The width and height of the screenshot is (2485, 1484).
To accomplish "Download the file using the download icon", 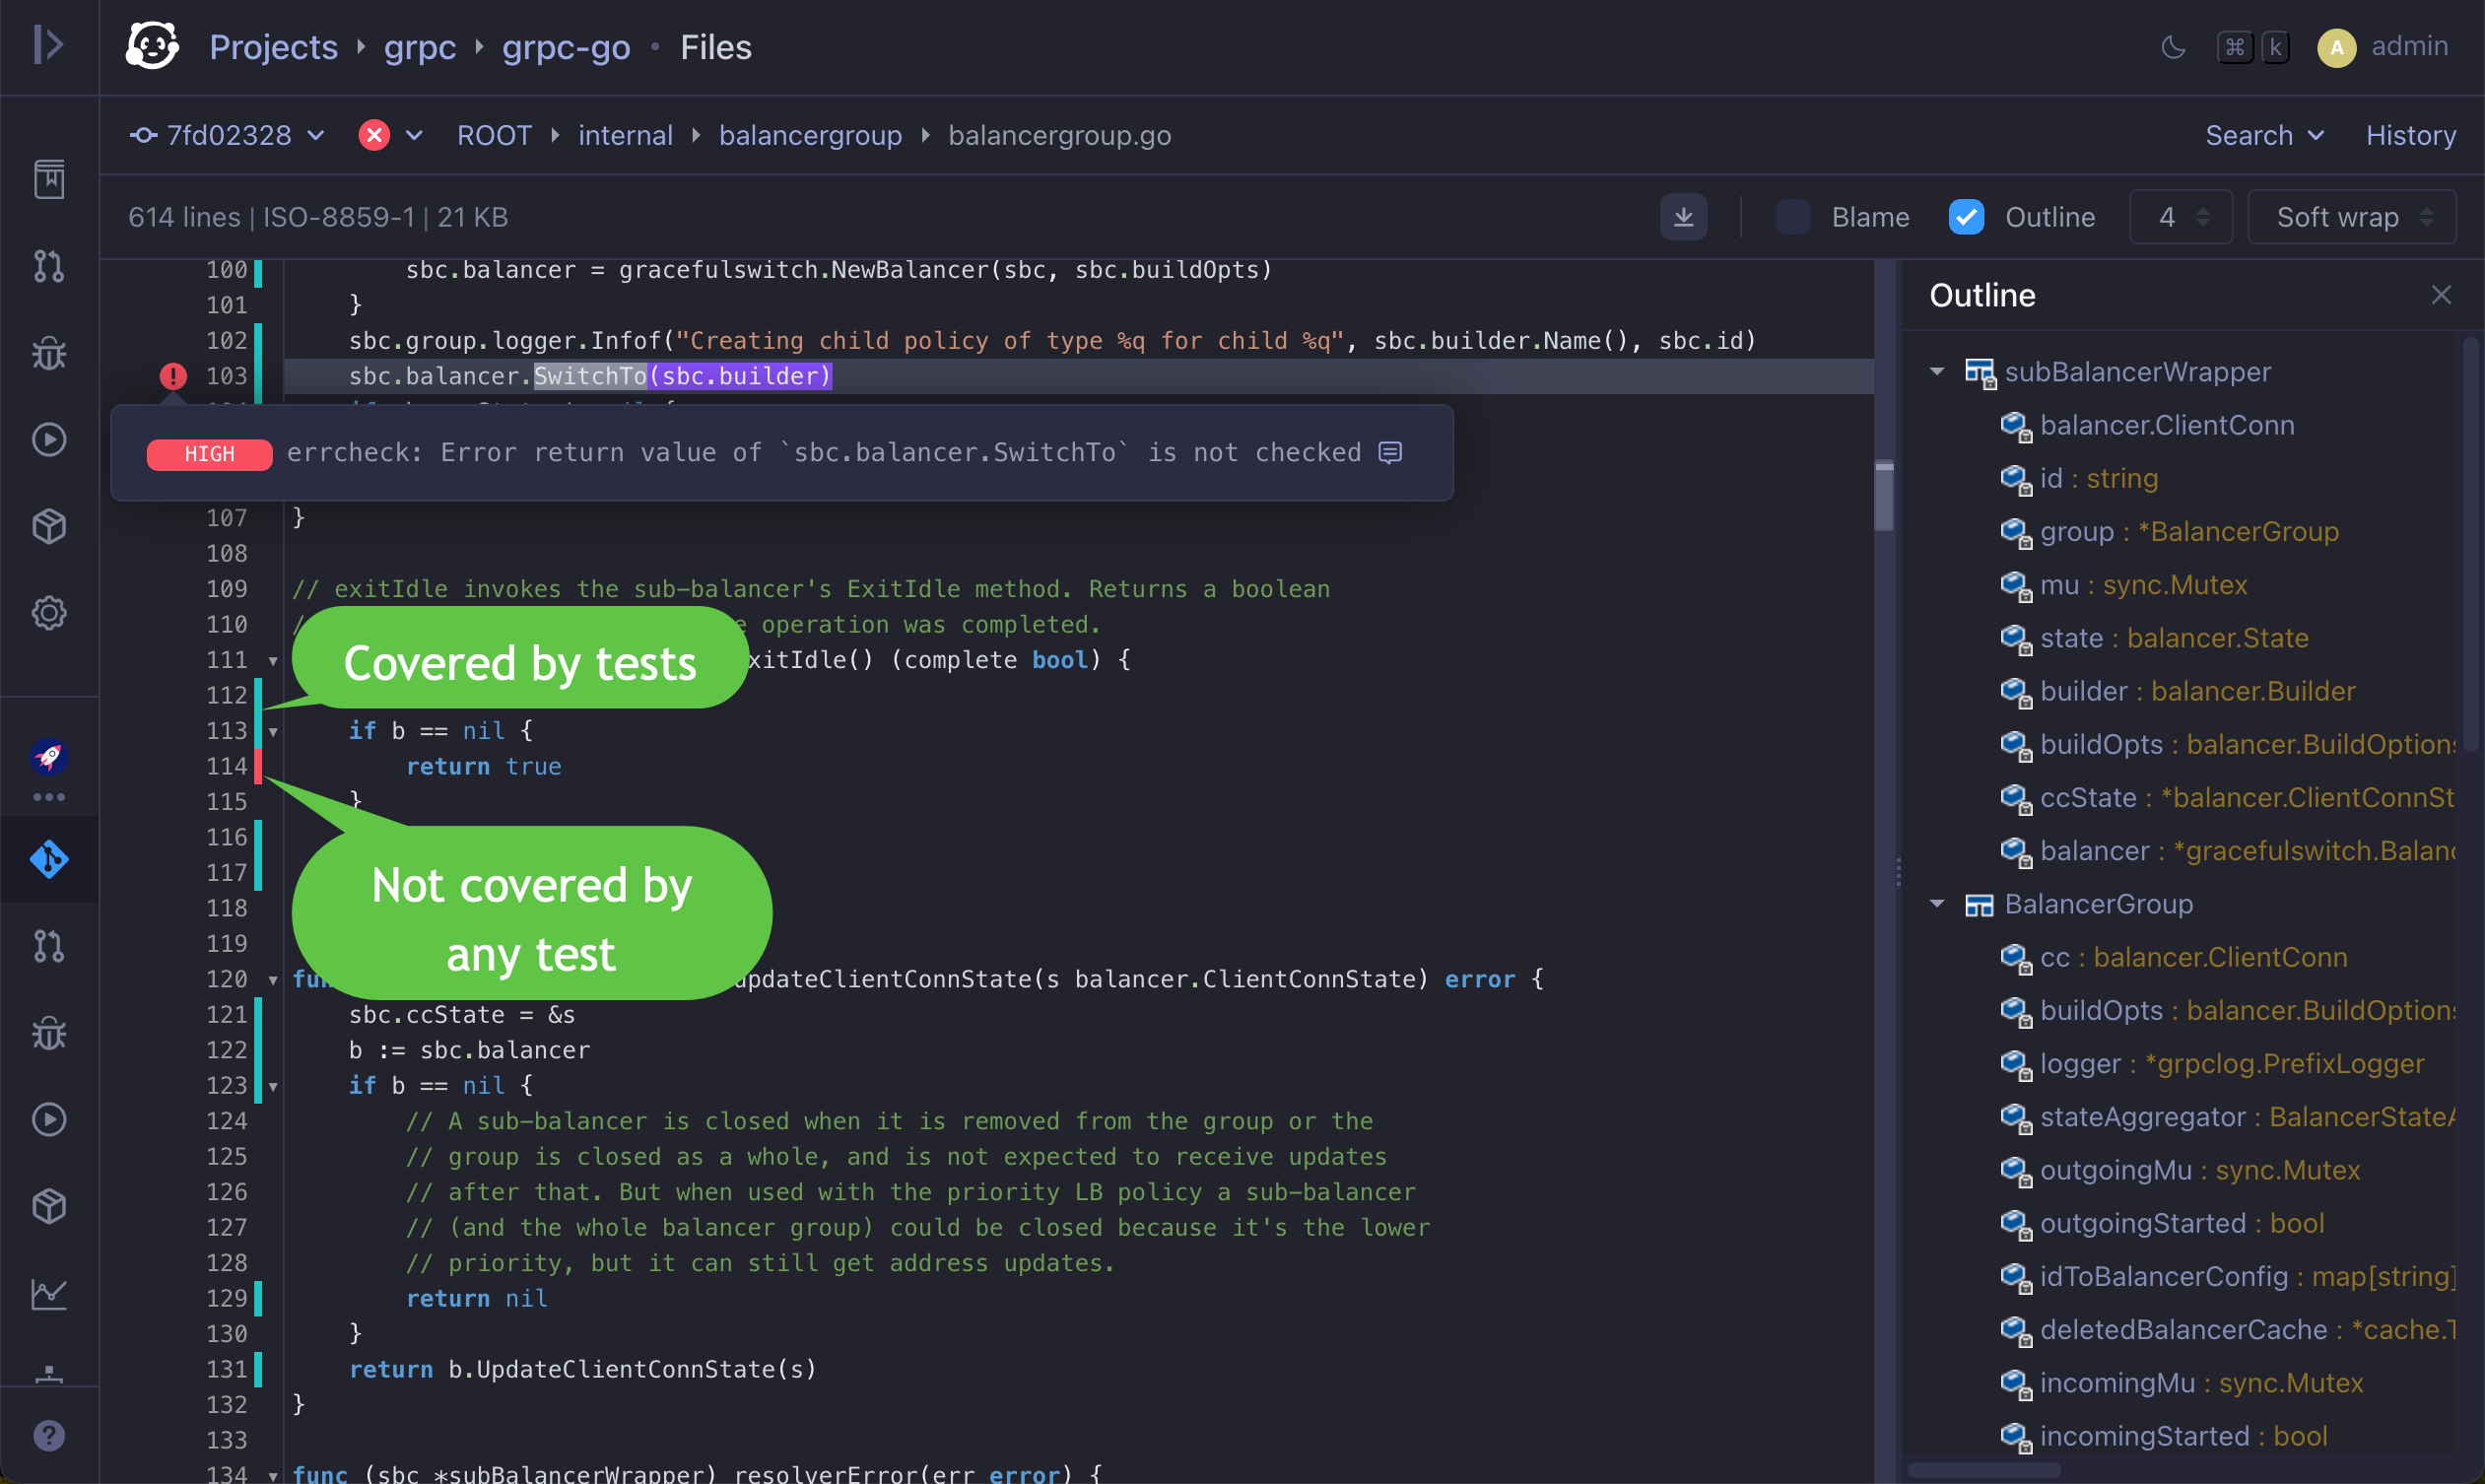I will (1683, 216).
